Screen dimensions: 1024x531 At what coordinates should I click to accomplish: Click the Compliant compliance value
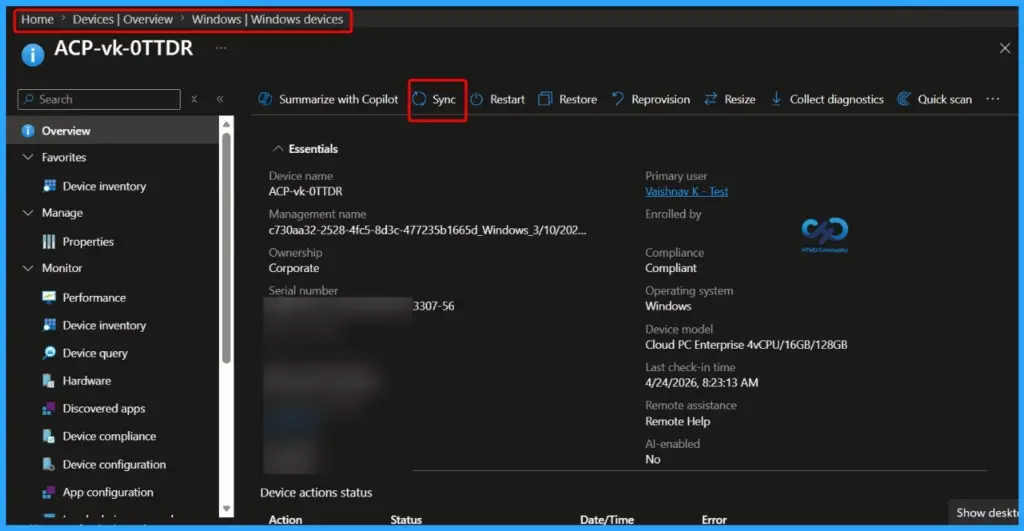[x=671, y=268]
